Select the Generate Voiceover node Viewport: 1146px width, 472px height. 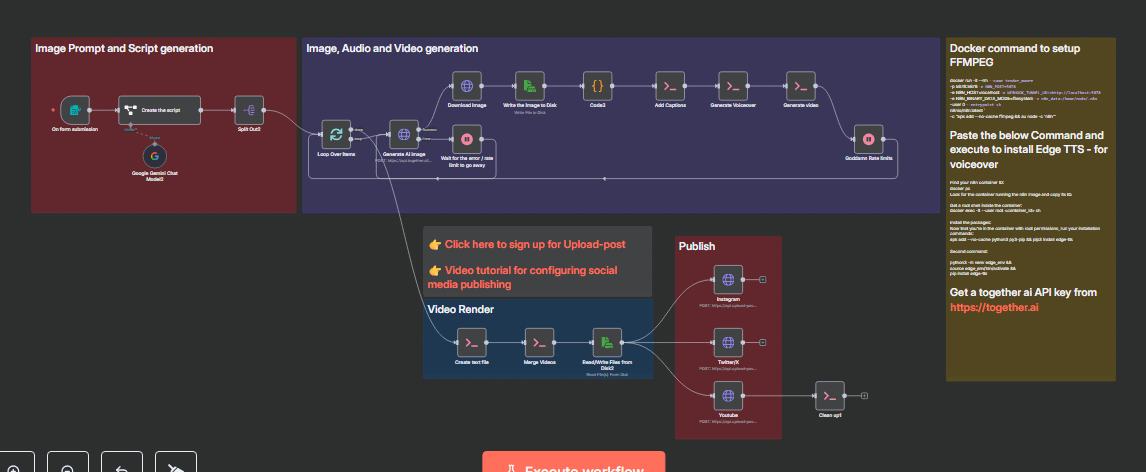pyautogui.click(x=733, y=86)
